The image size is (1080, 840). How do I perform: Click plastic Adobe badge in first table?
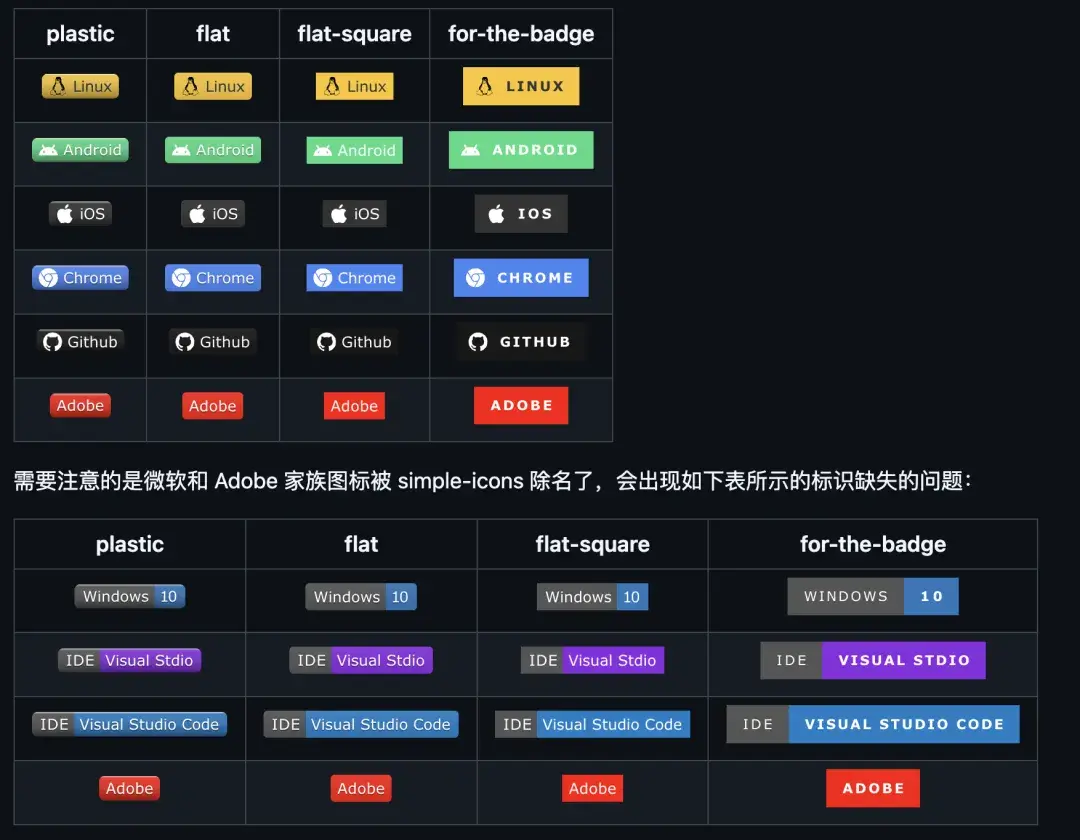(x=81, y=406)
